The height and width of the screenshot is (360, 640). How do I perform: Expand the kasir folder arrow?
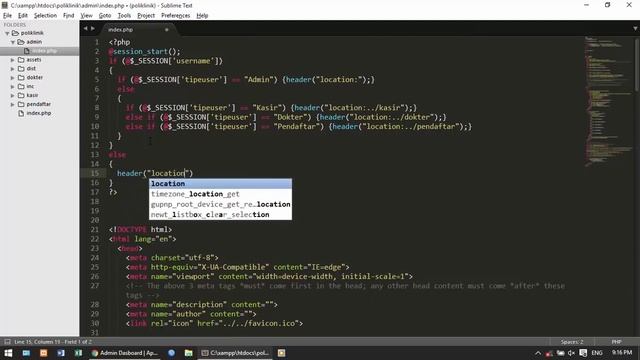pyautogui.click(x=13, y=96)
